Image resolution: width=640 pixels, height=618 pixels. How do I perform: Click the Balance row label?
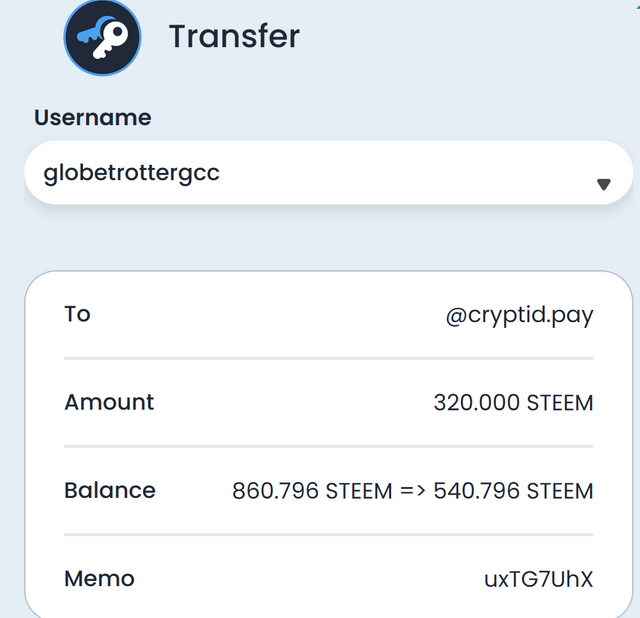[110, 491]
